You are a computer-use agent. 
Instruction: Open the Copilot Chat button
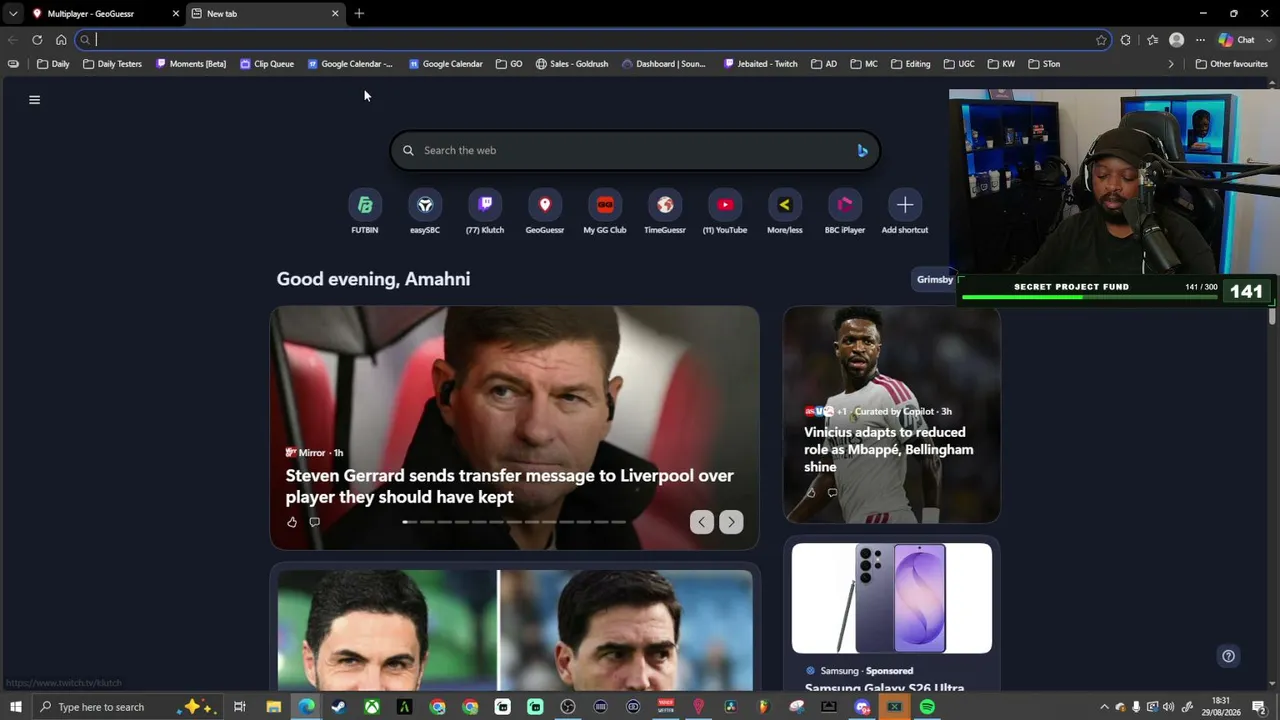point(1237,40)
